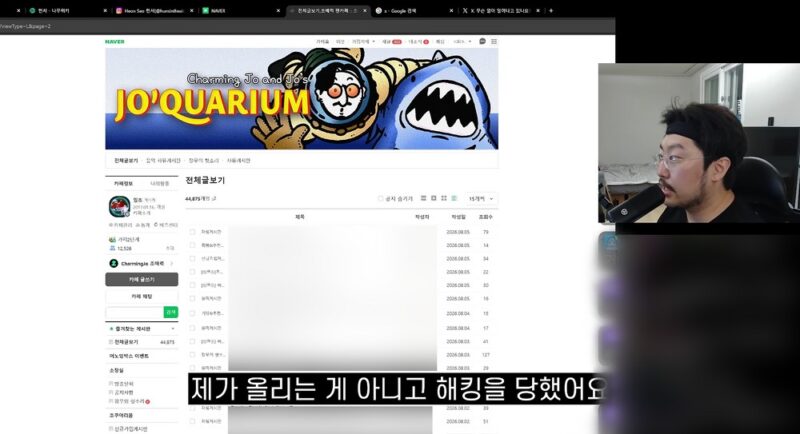Switch to the Instagram browser tab
This screenshot has width=800, height=434.
coord(153,11)
